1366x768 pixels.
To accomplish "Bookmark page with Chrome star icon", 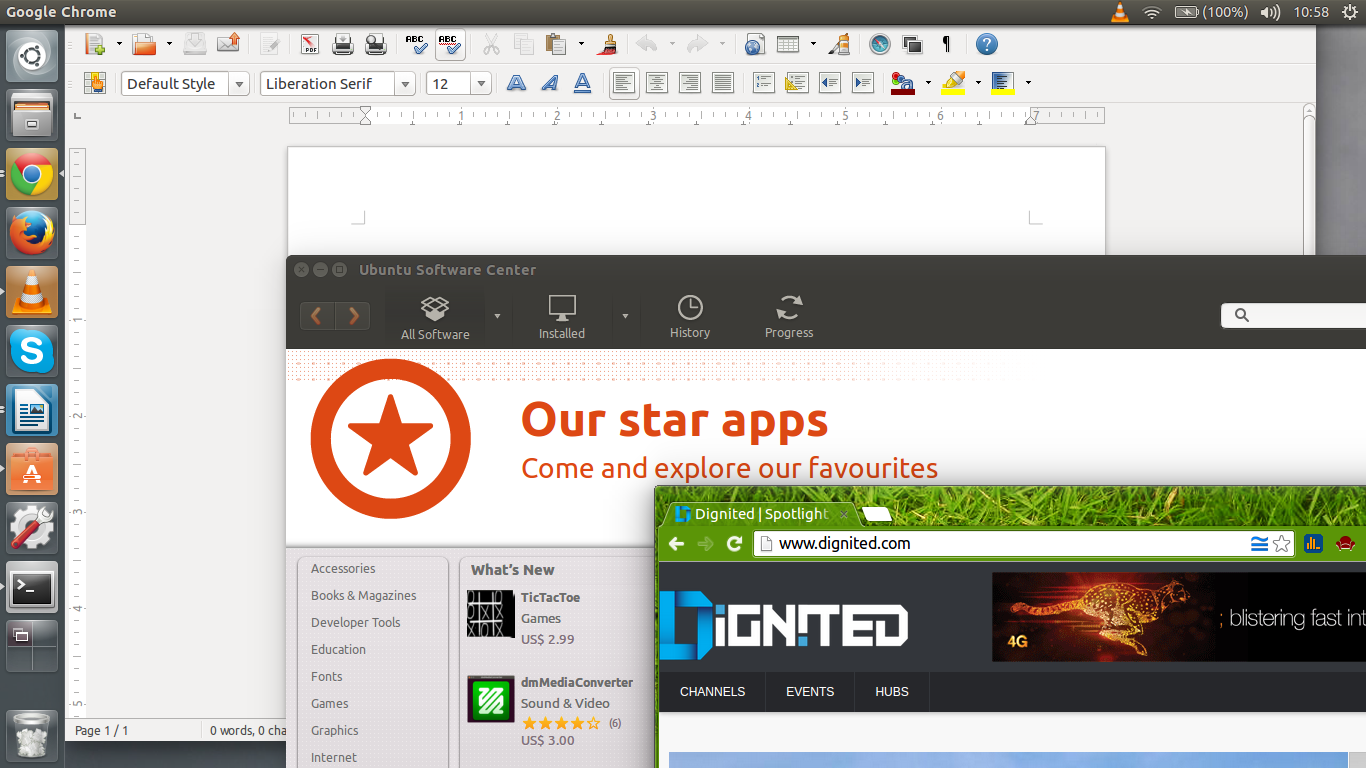I will [1282, 544].
